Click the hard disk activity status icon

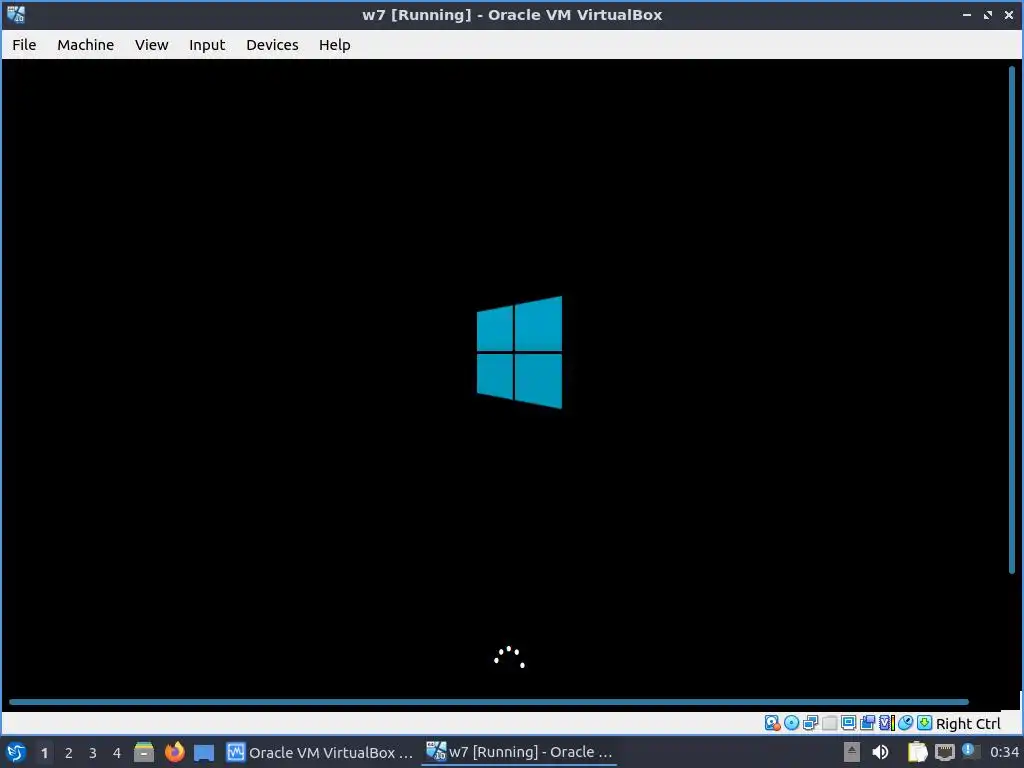click(x=773, y=723)
